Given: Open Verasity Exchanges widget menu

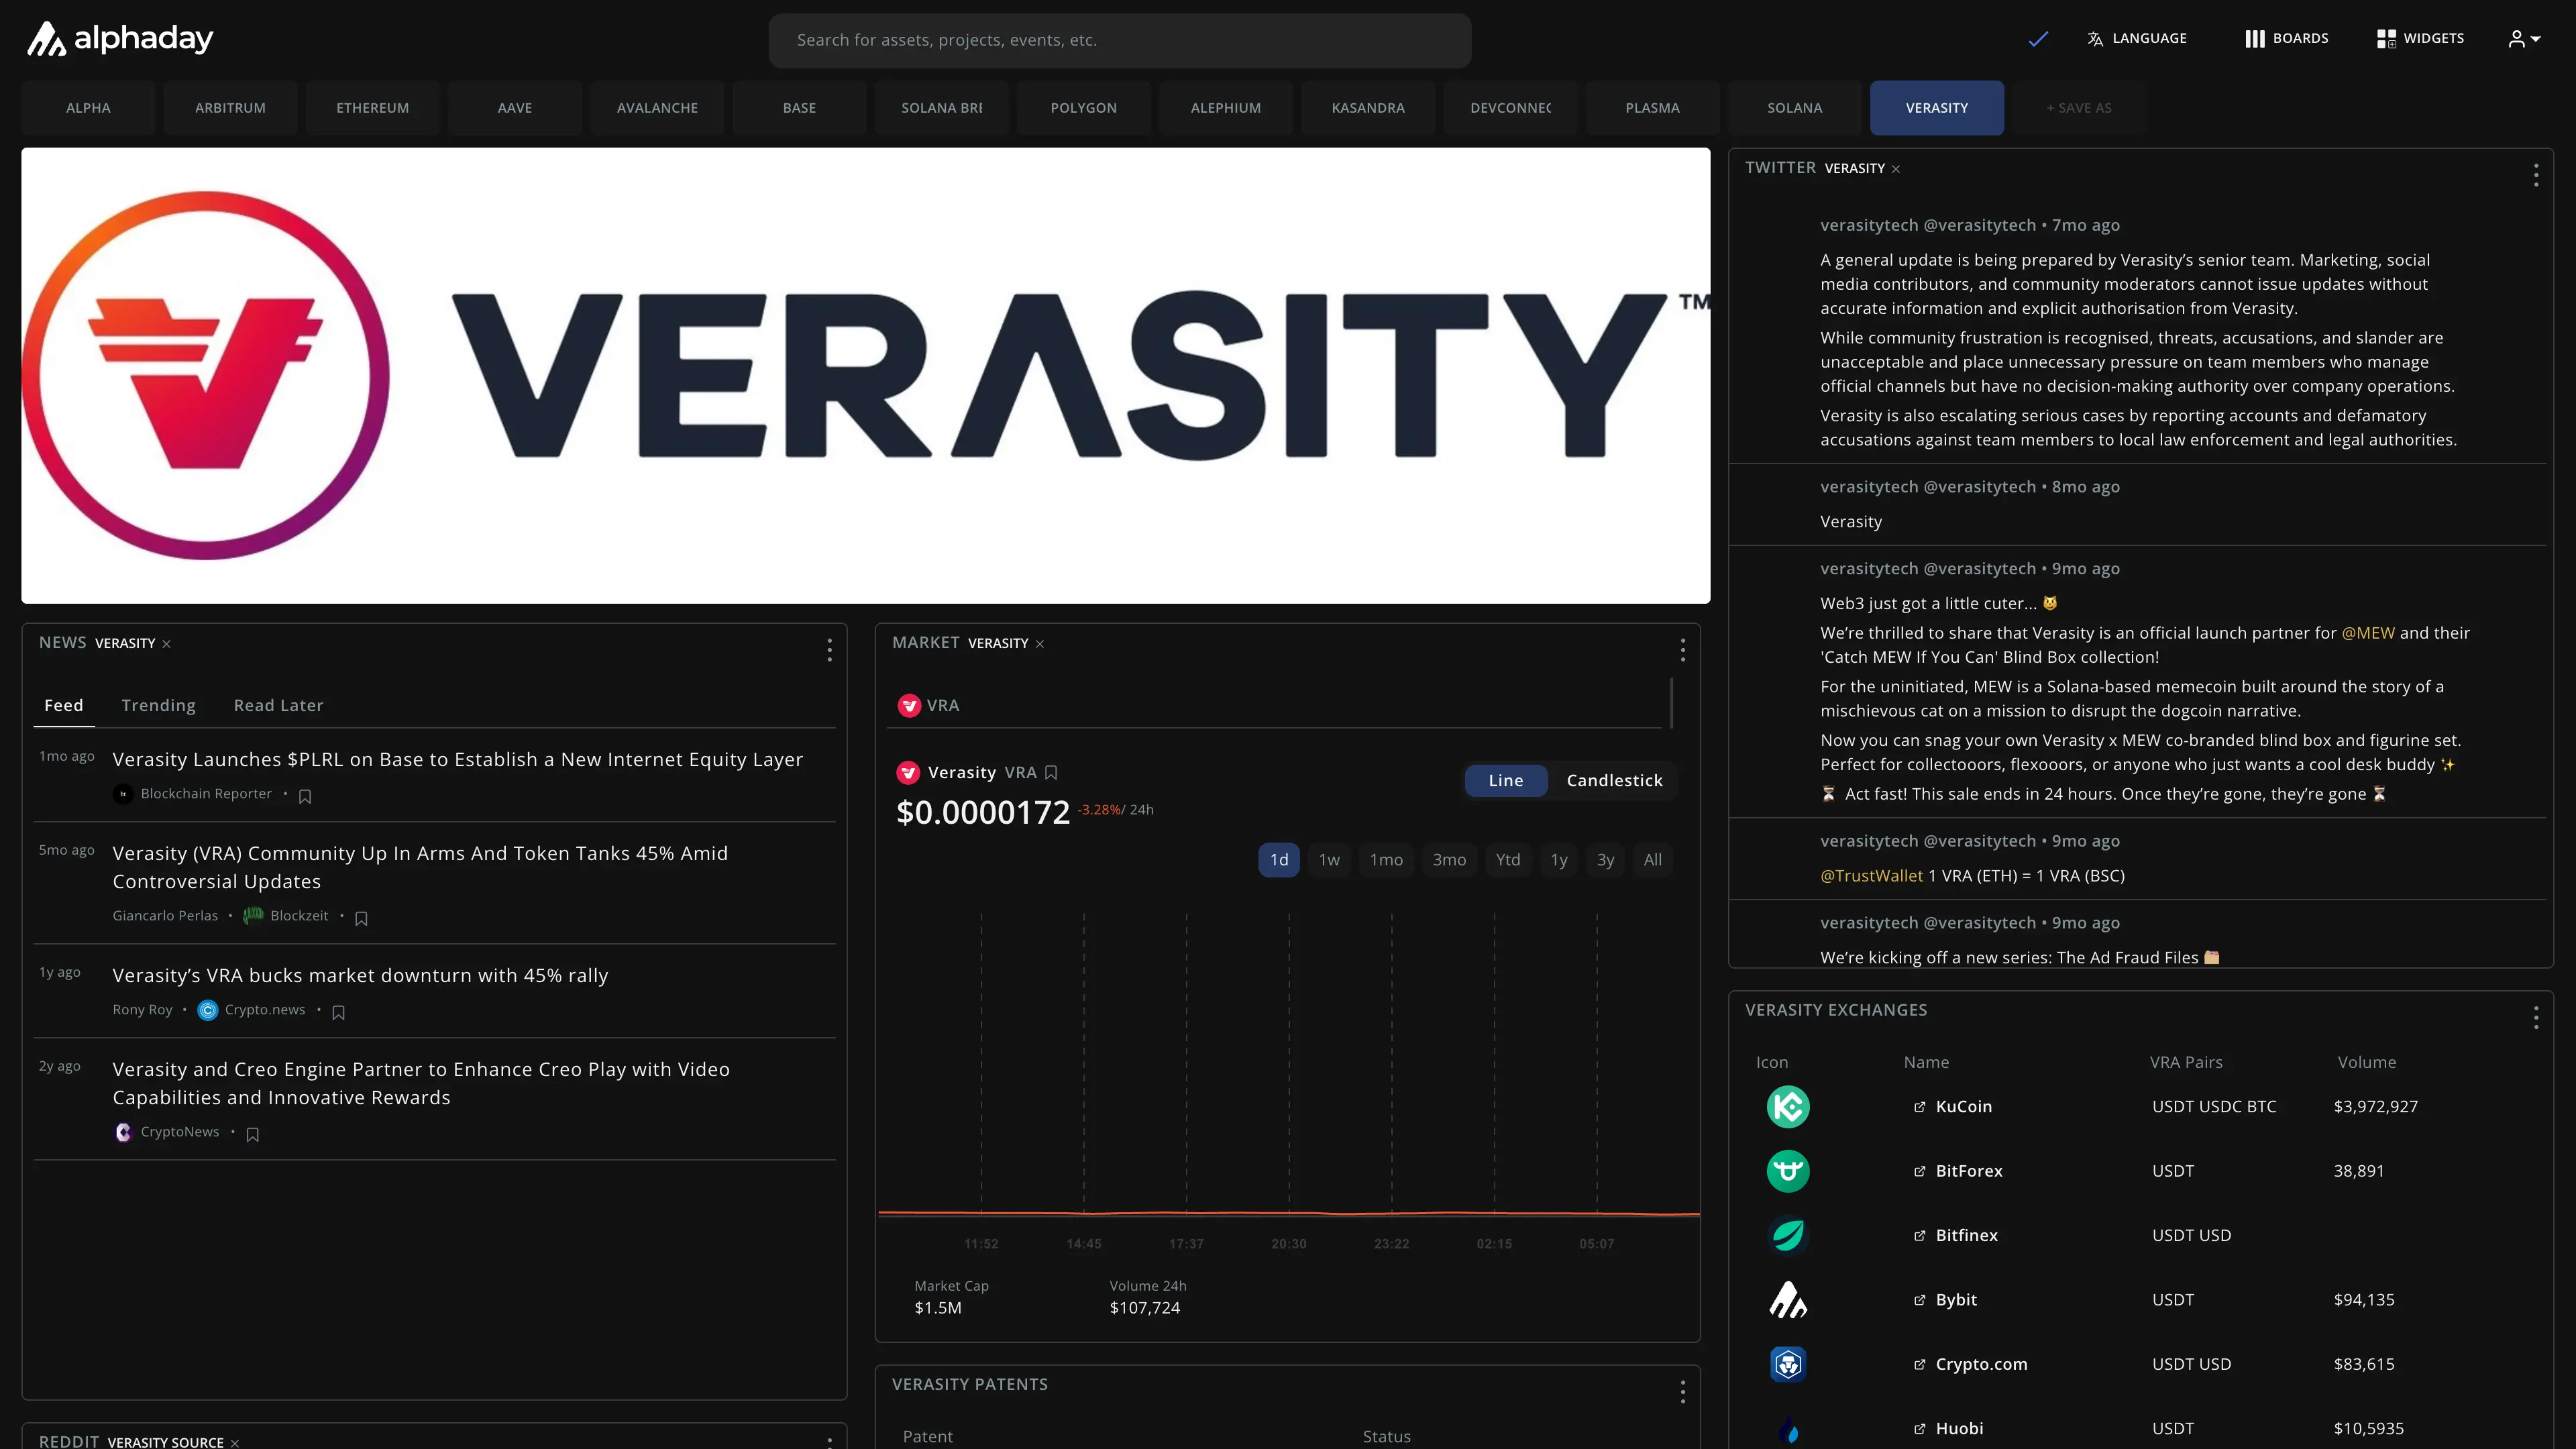Looking at the screenshot, I should (2536, 1018).
